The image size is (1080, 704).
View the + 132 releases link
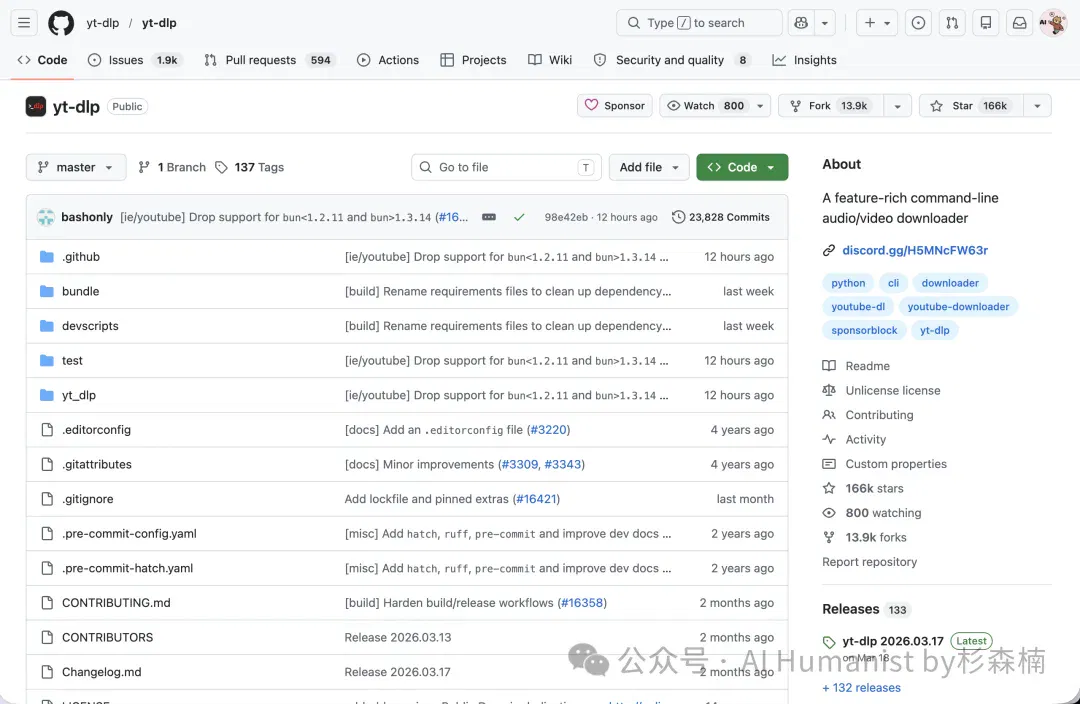coord(861,687)
